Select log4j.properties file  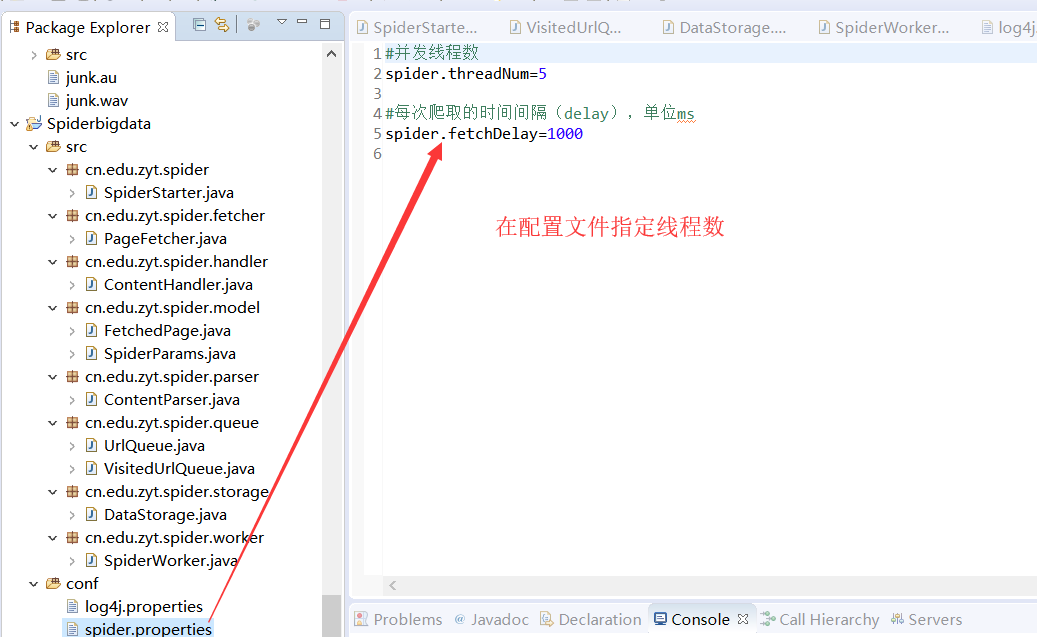click(x=144, y=607)
